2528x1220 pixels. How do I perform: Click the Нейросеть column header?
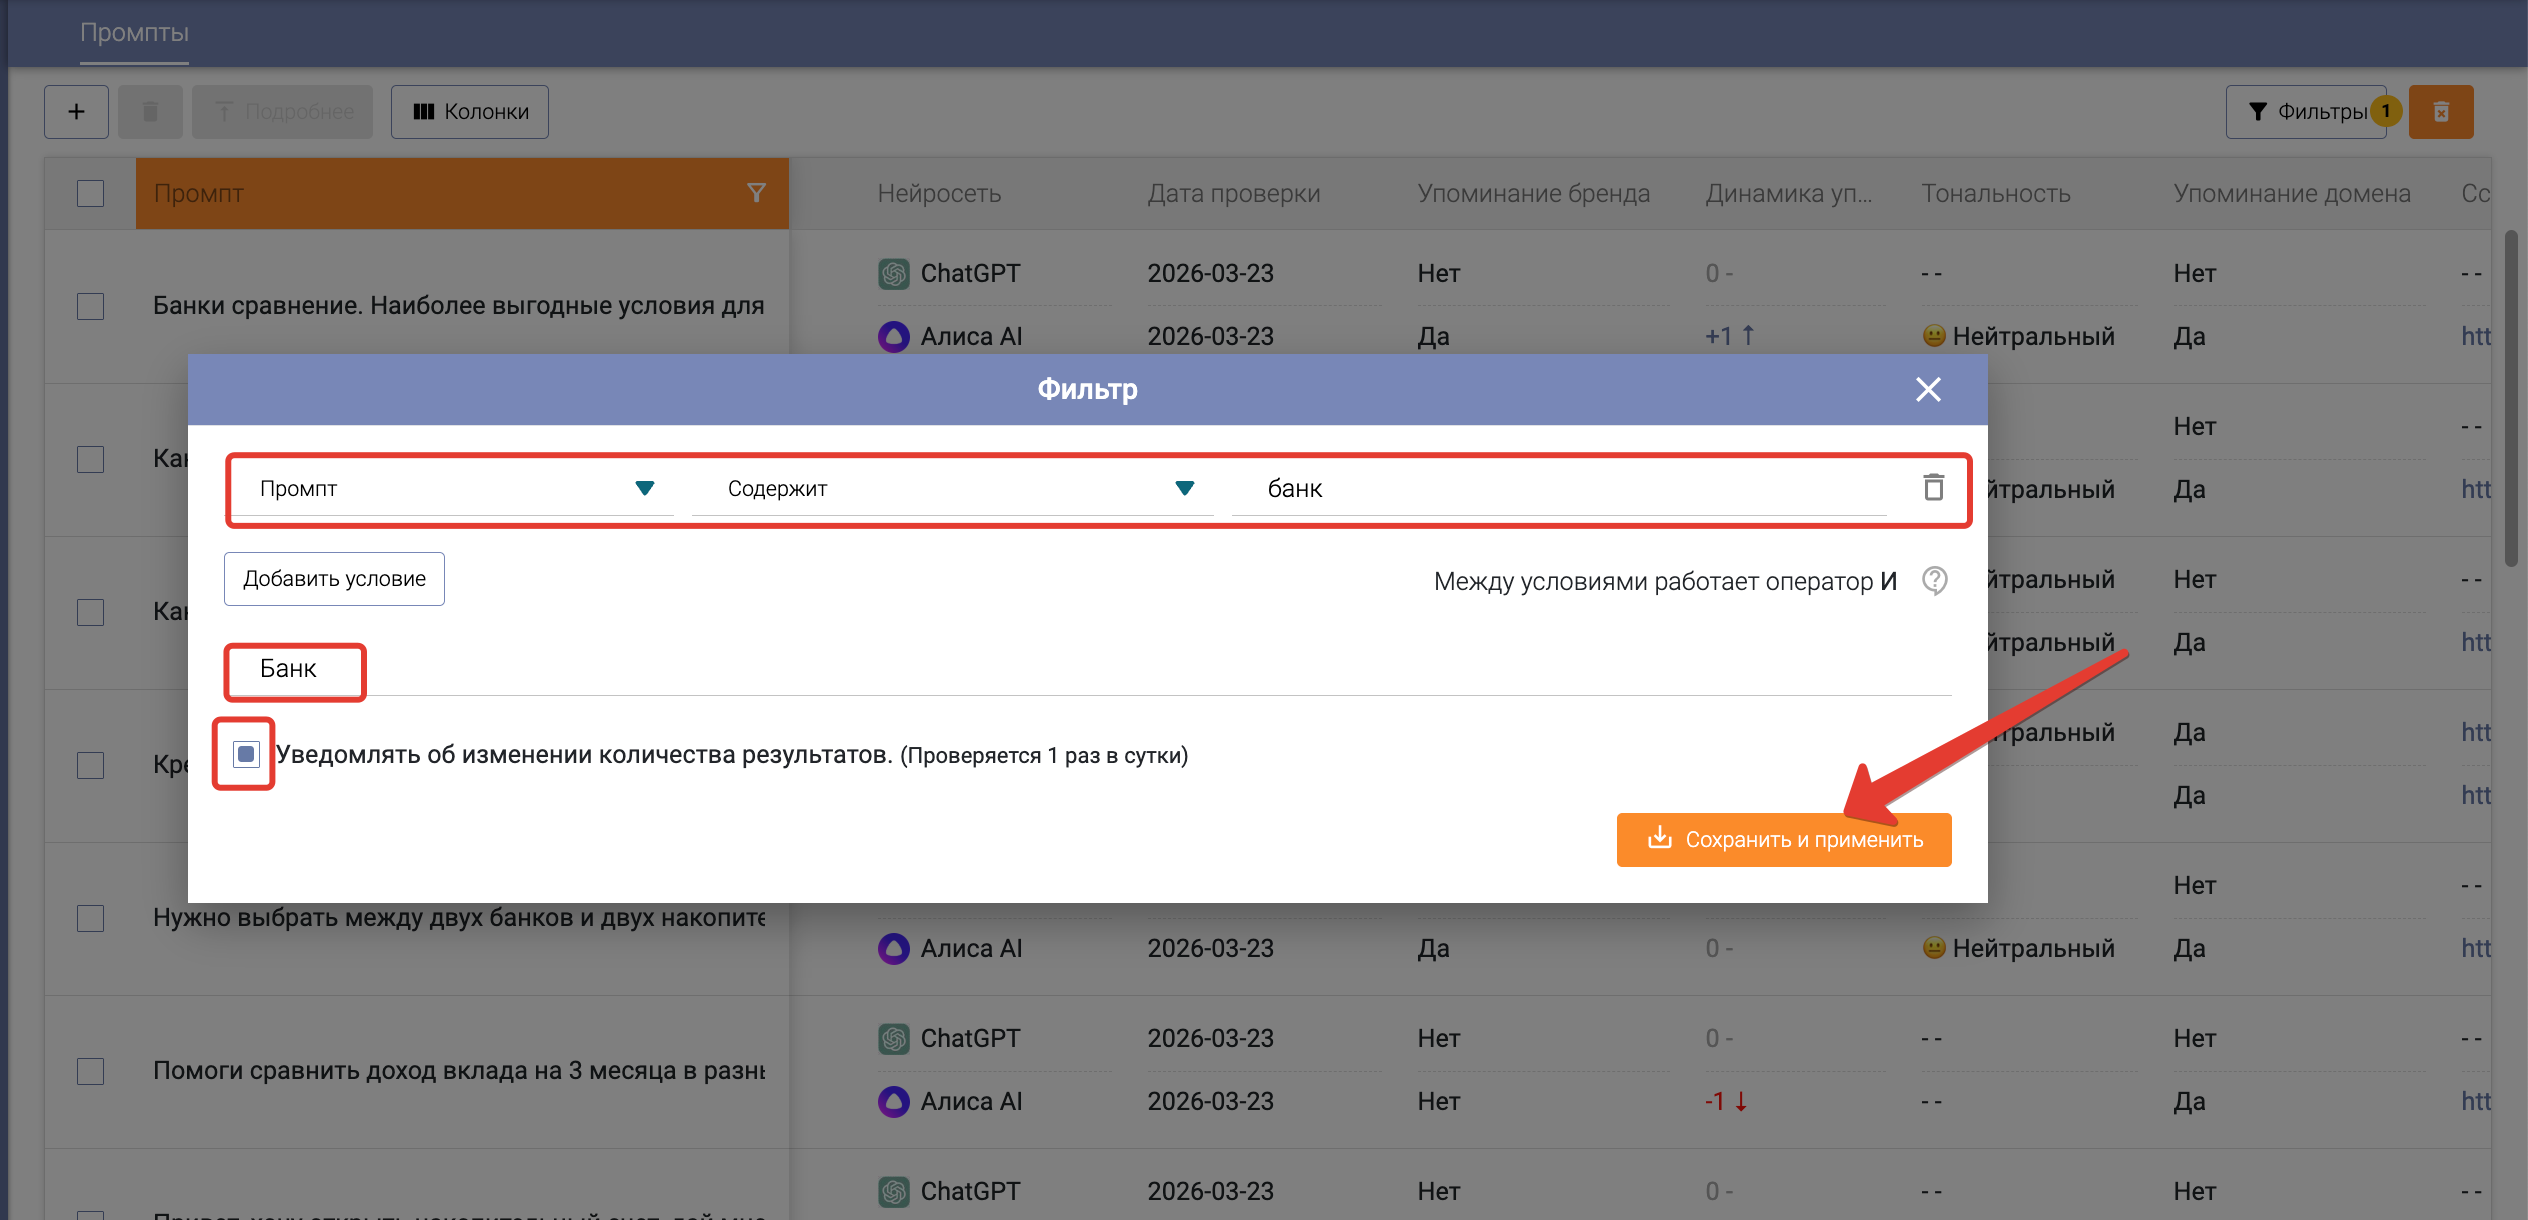coord(938,193)
